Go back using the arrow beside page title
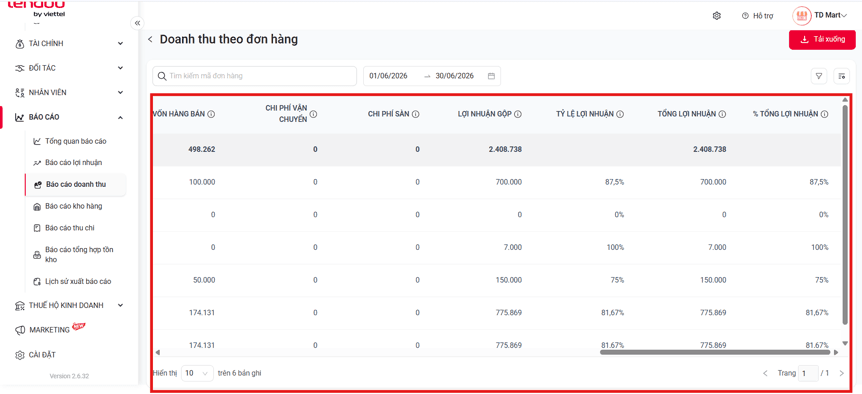The image size is (862, 394). point(150,40)
